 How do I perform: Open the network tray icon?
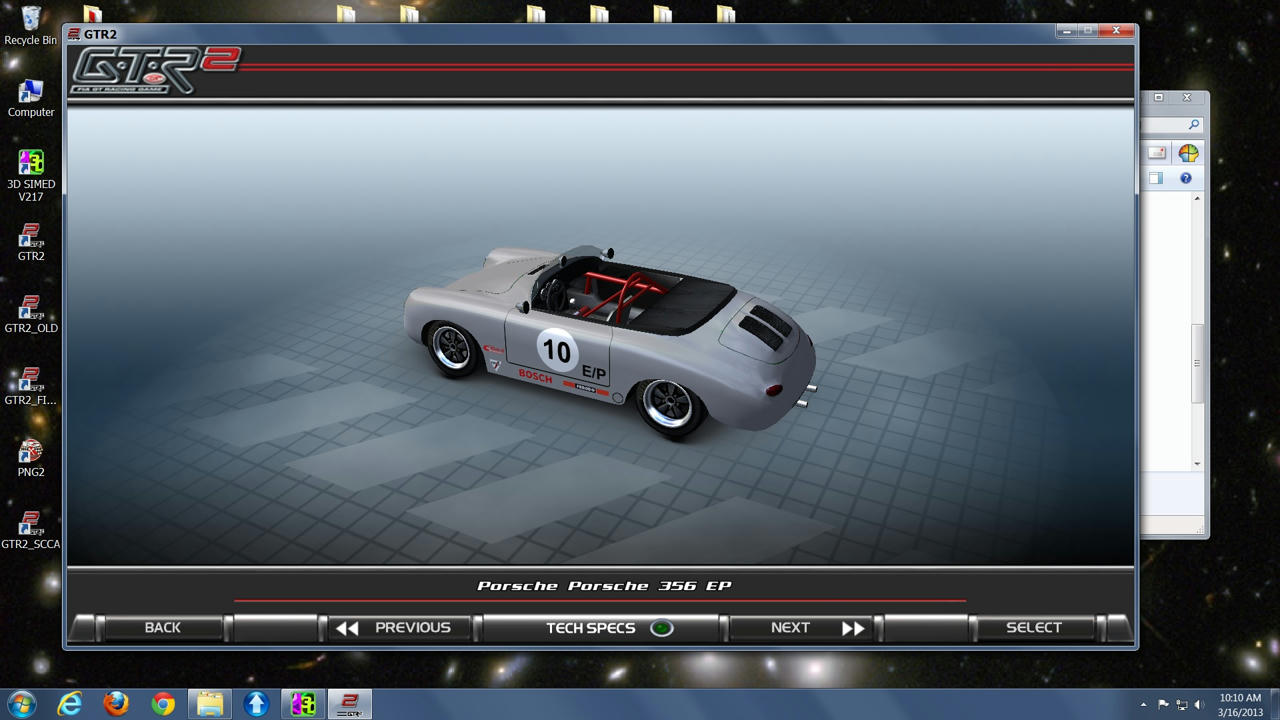click(1181, 705)
